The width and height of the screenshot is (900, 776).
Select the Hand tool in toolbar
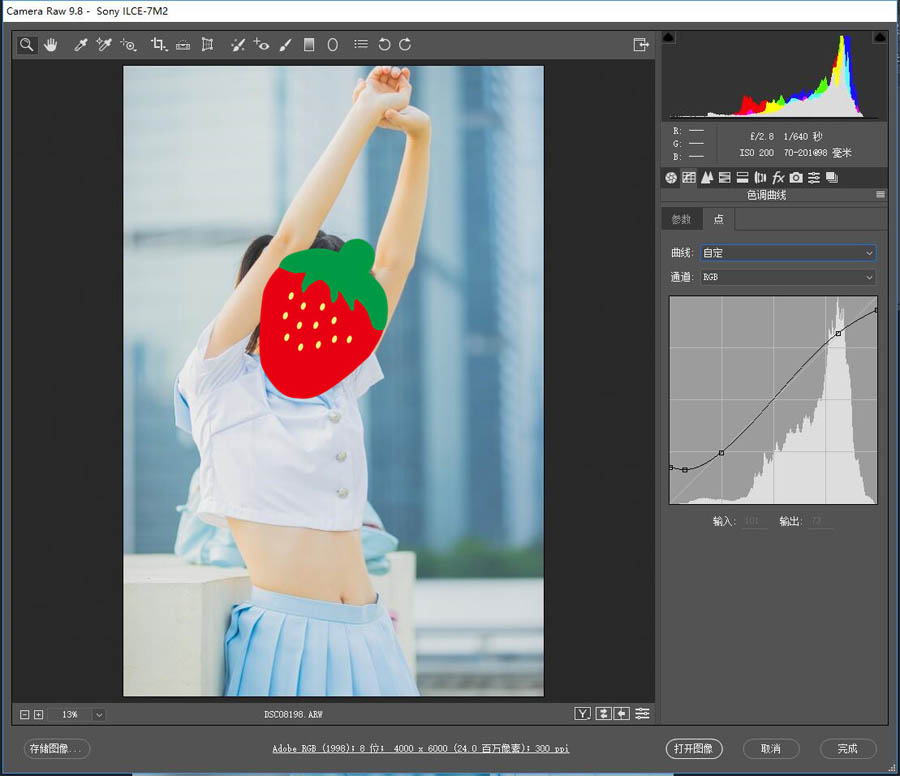[50, 45]
